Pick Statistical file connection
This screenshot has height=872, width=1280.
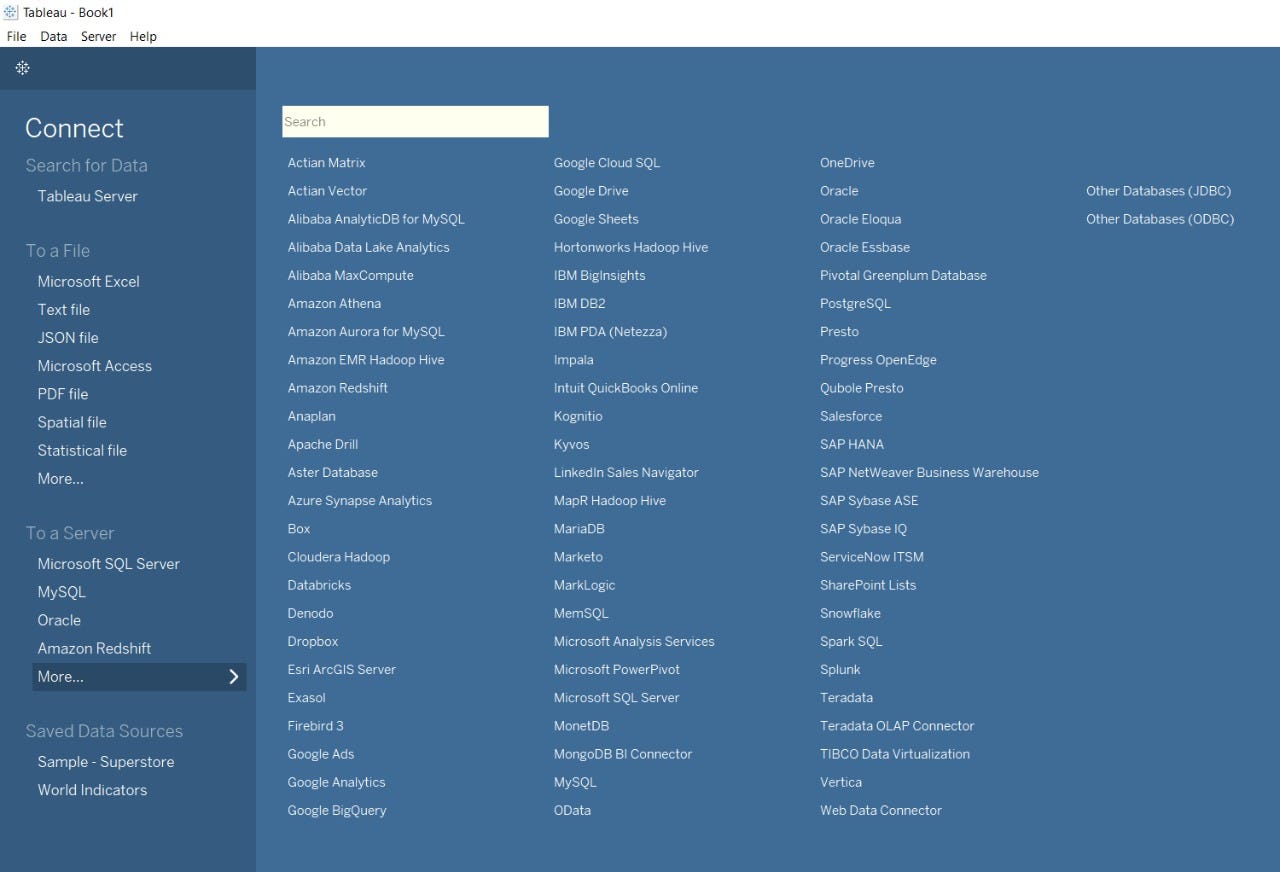[x=82, y=450]
